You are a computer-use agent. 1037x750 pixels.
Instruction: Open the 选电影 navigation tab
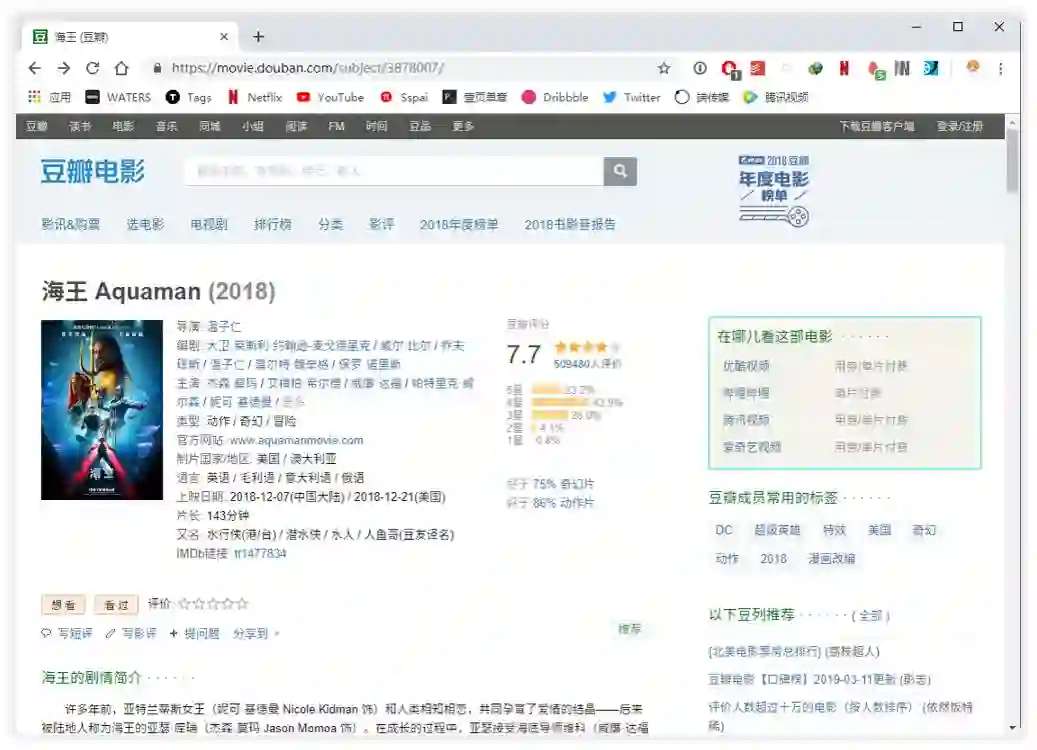(x=145, y=224)
